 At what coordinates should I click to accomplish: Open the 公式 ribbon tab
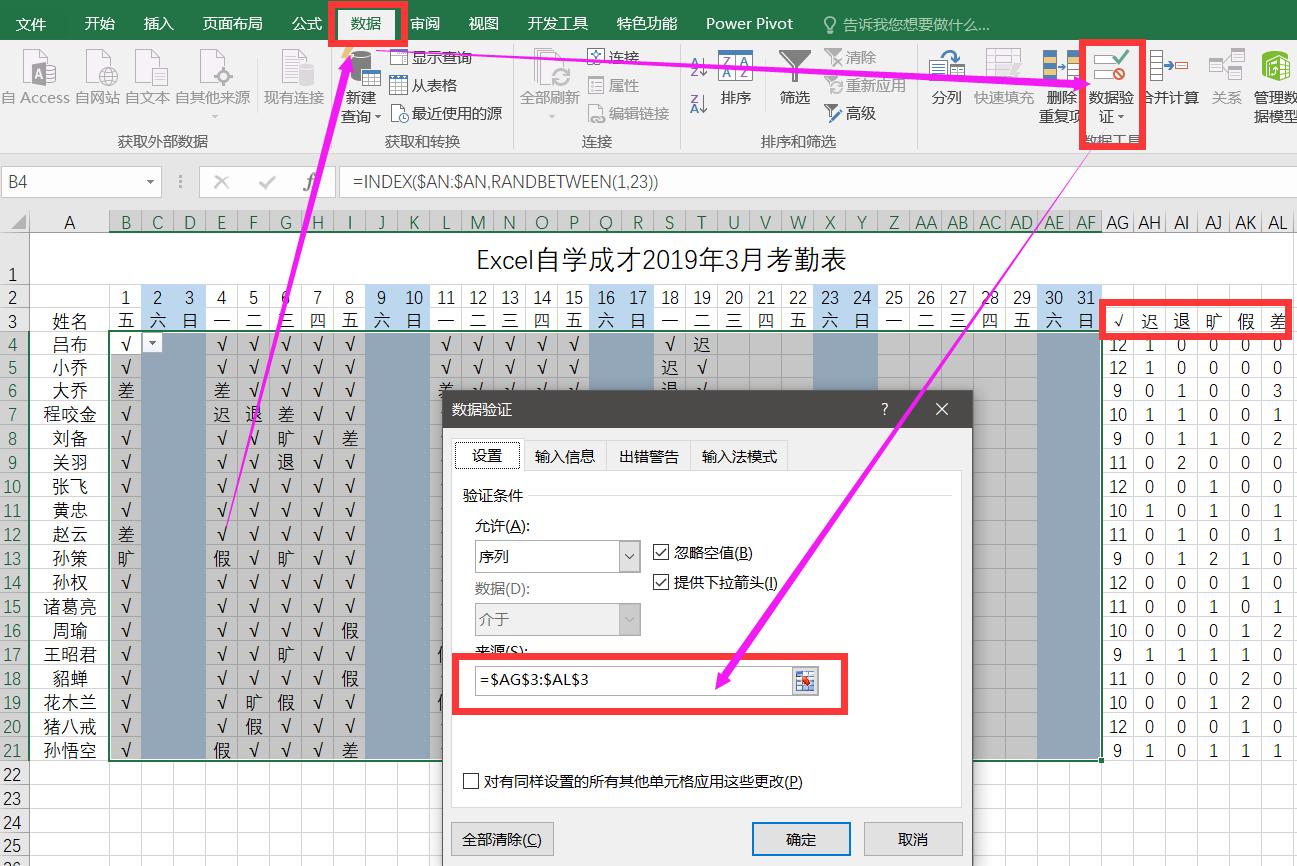point(306,22)
